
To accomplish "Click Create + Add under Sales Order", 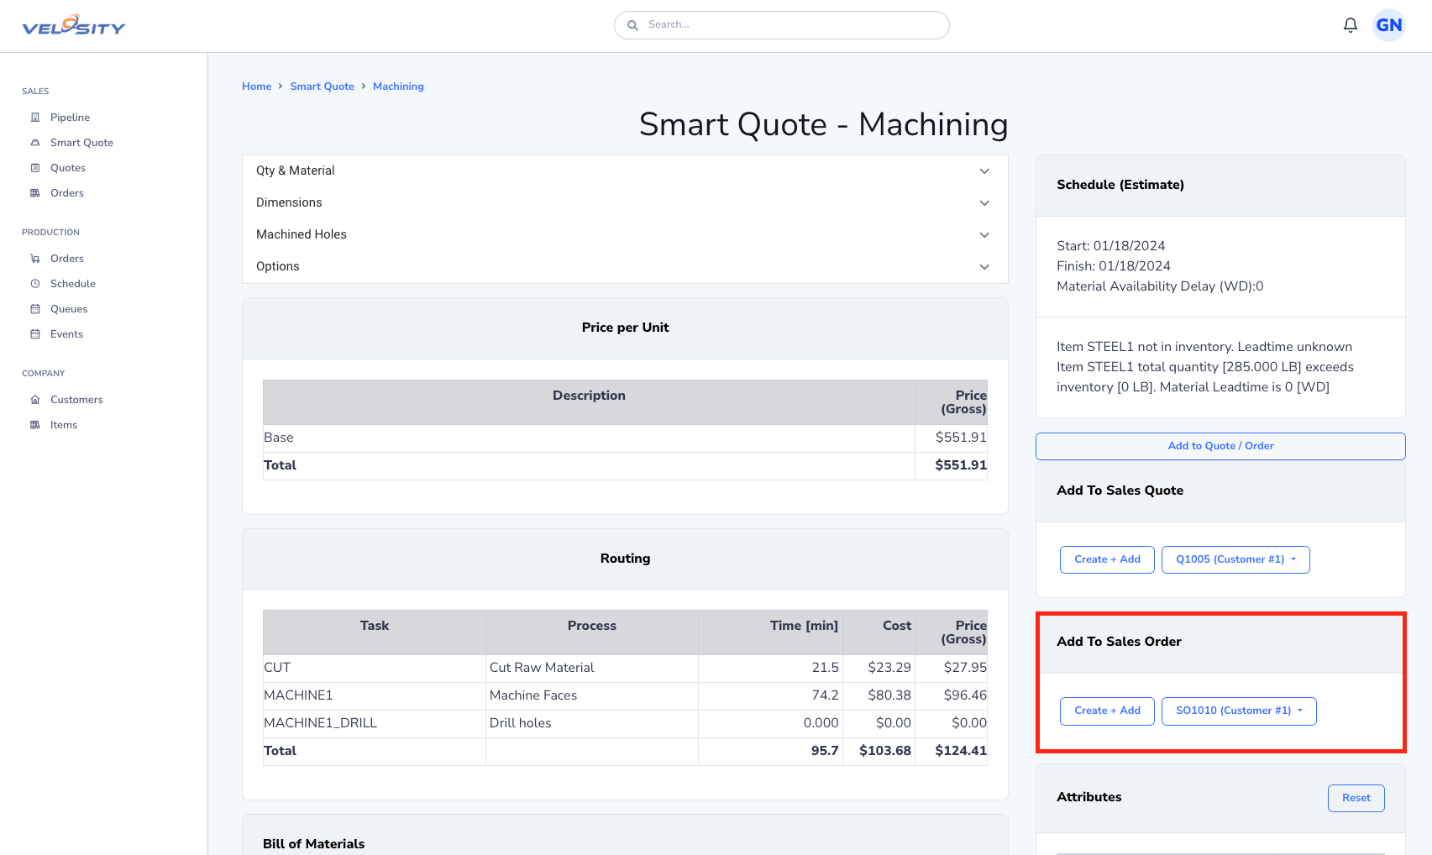I will (1107, 711).
